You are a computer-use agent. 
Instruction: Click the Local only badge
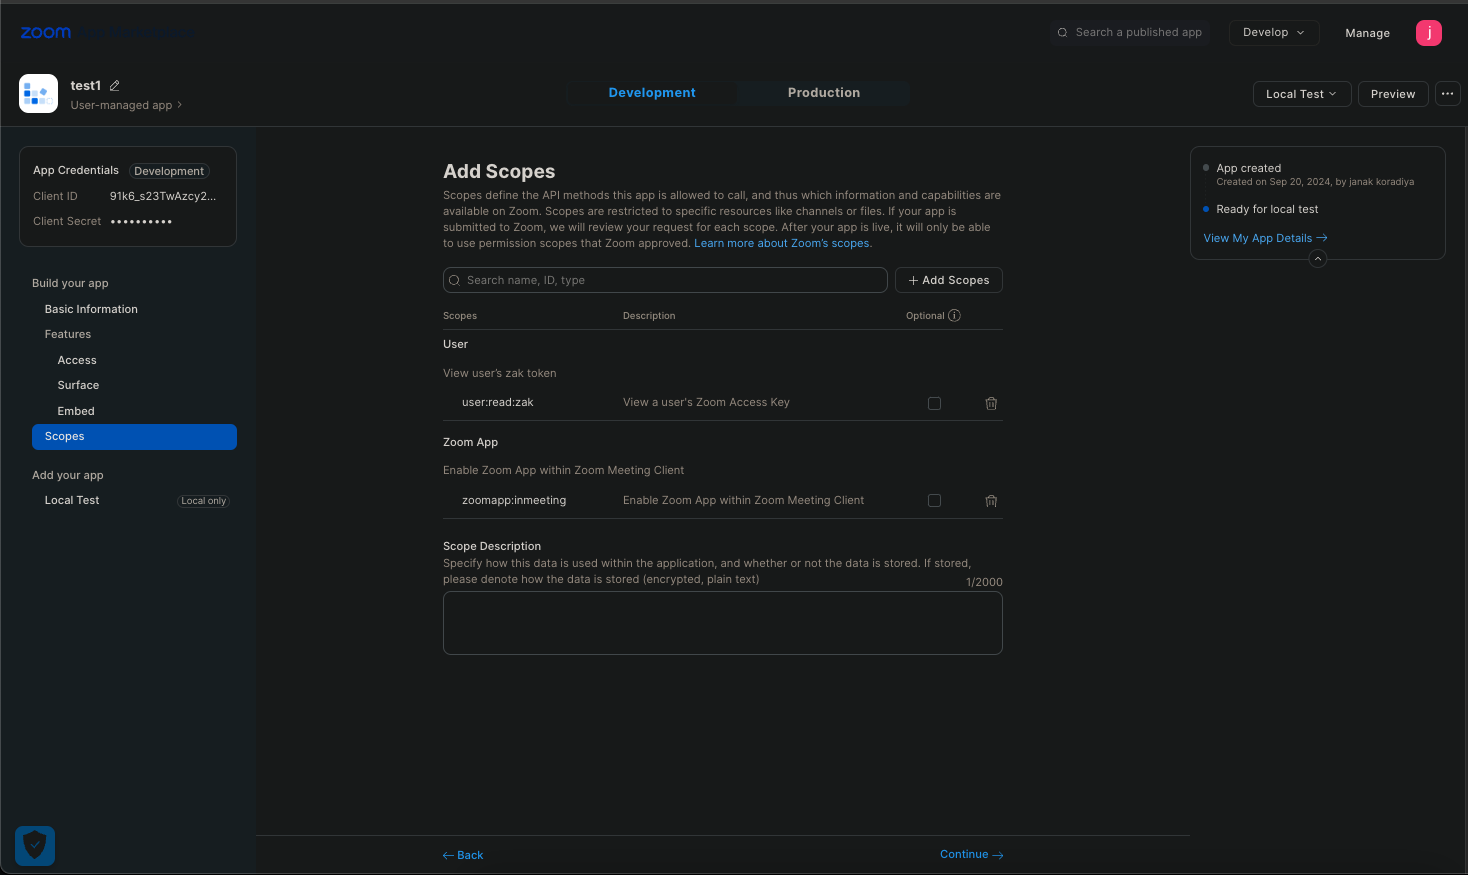point(204,501)
